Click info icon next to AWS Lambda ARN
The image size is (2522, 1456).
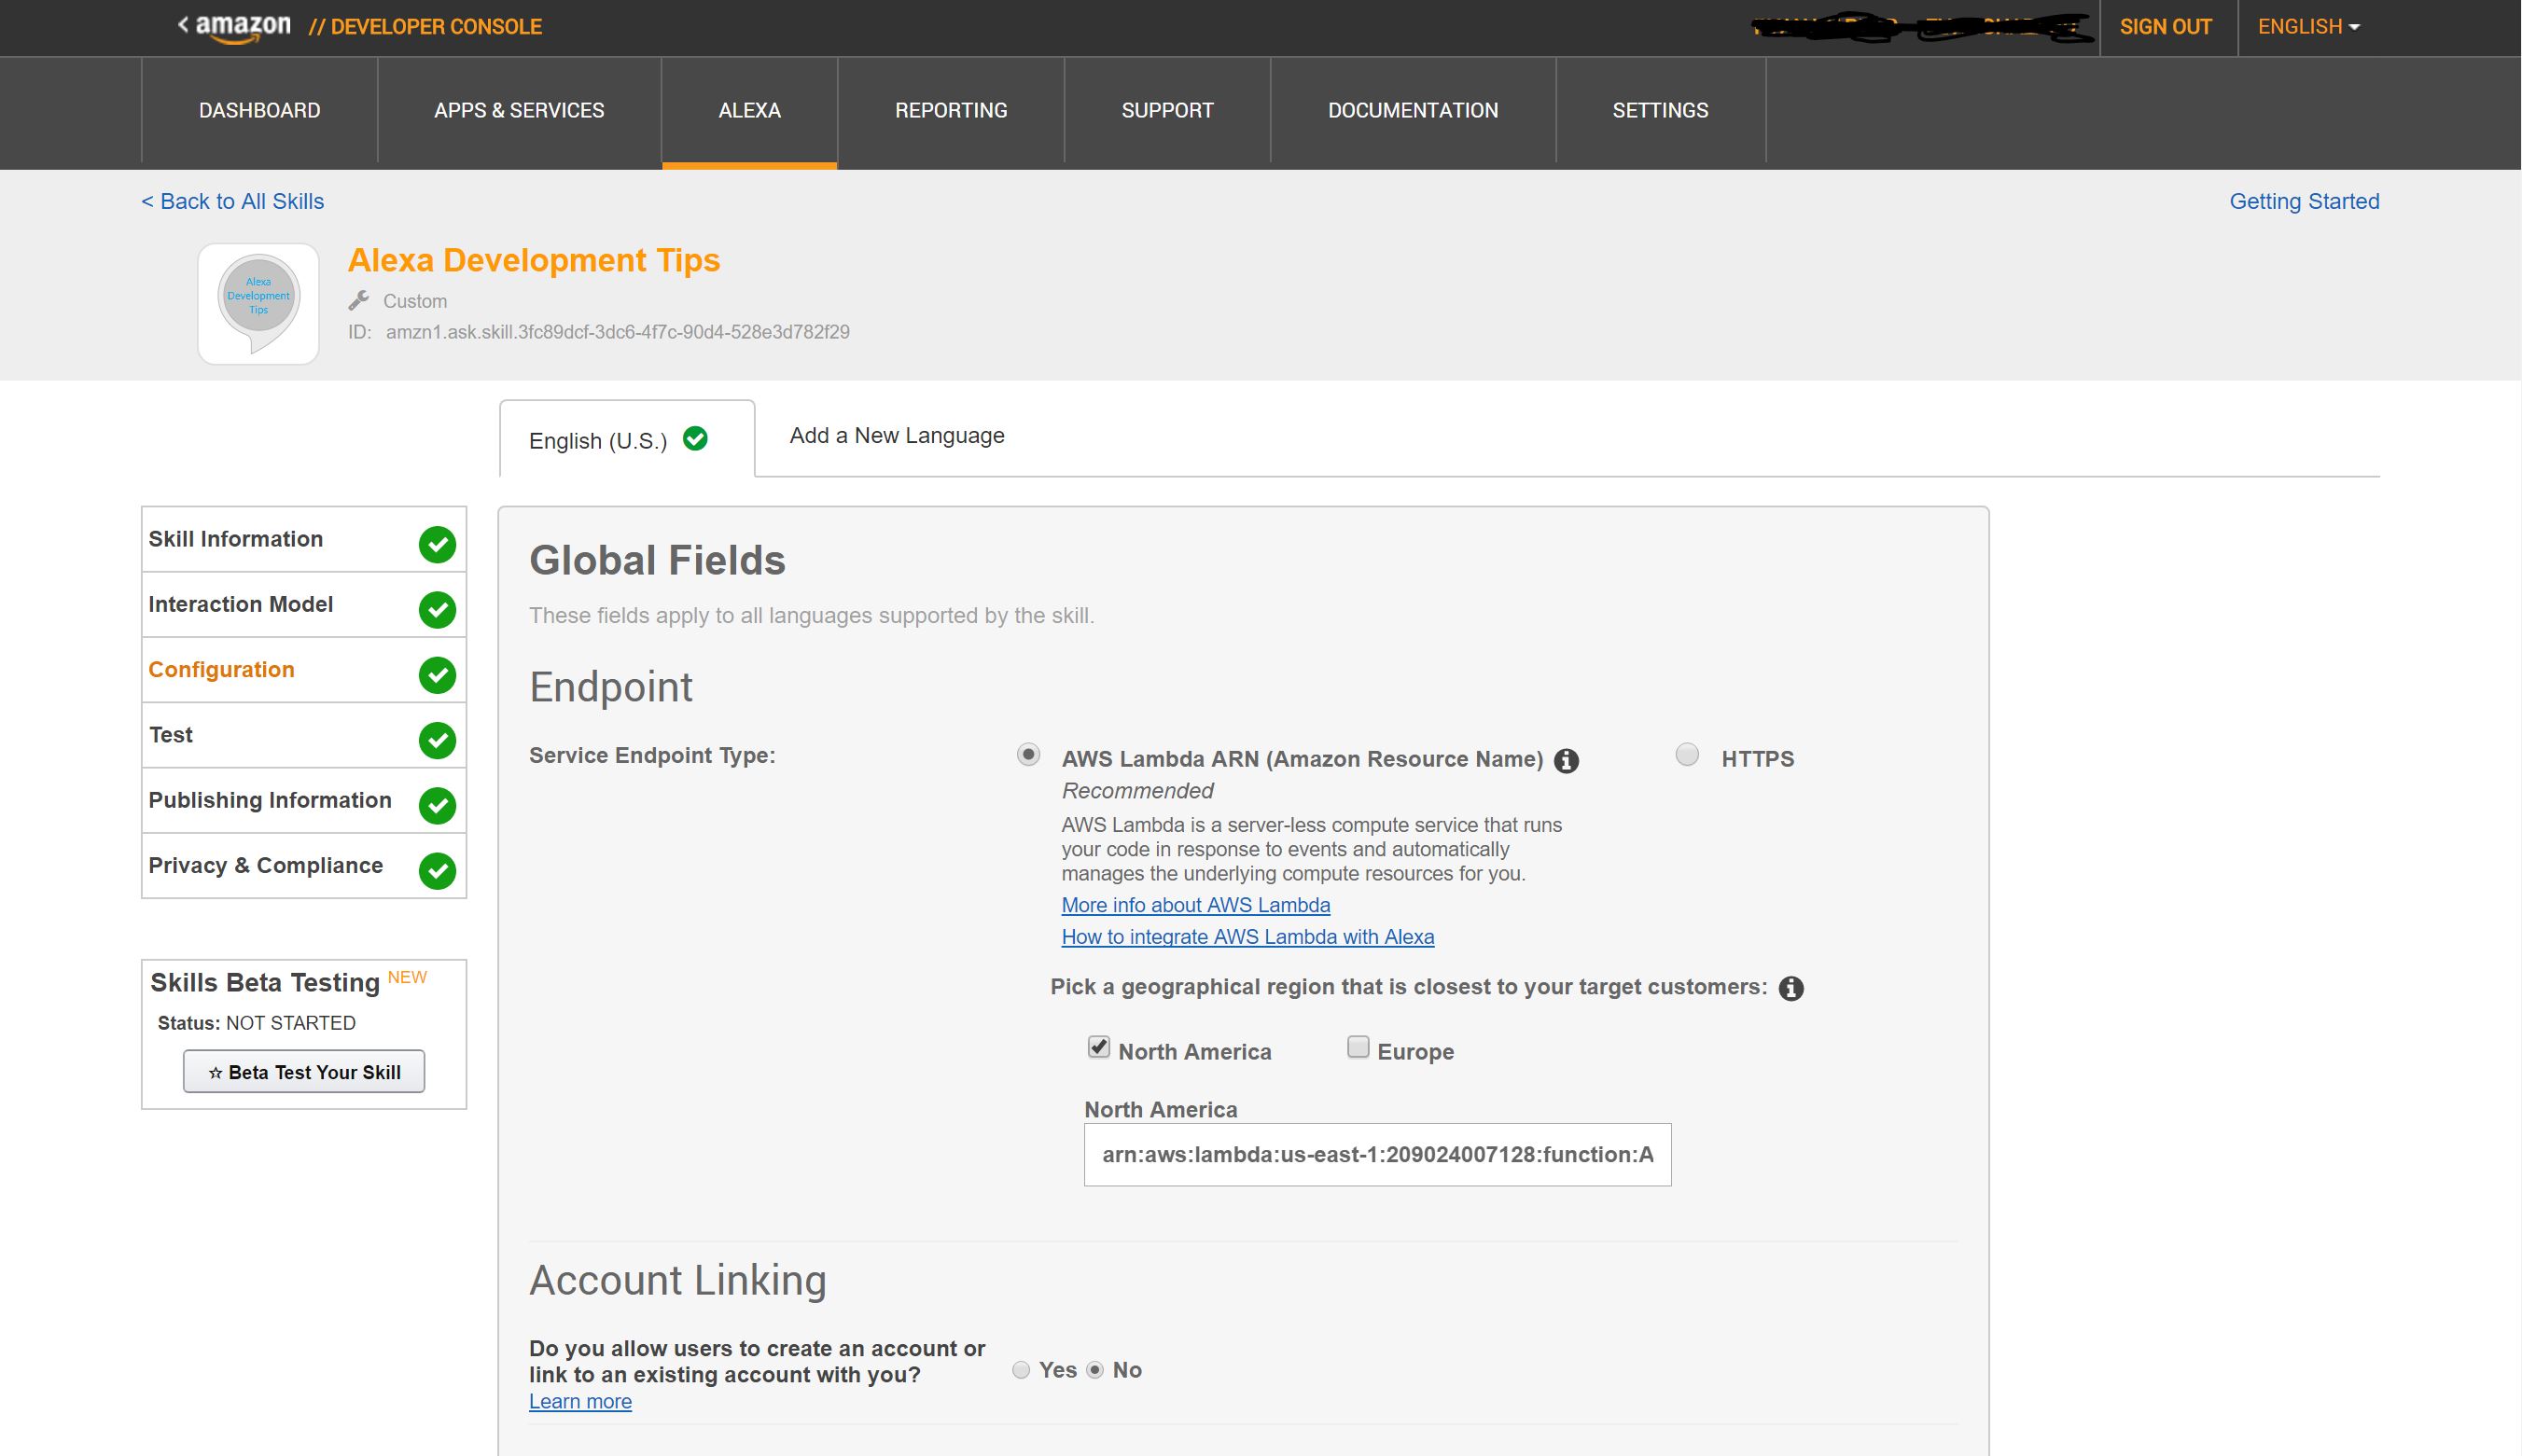coord(1566,761)
